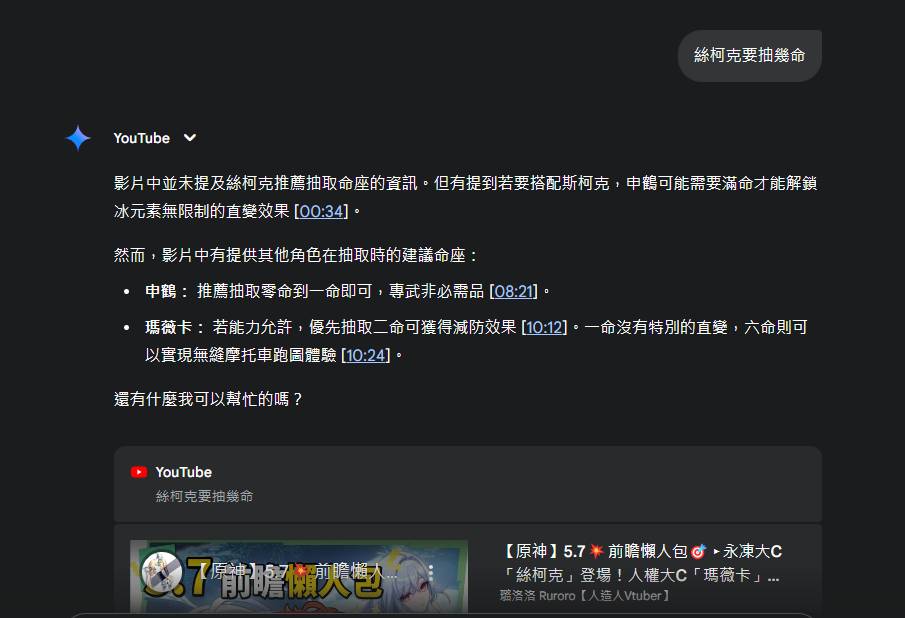
Task: Click the Gemini sparkle icon
Action: tap(78, 138)
